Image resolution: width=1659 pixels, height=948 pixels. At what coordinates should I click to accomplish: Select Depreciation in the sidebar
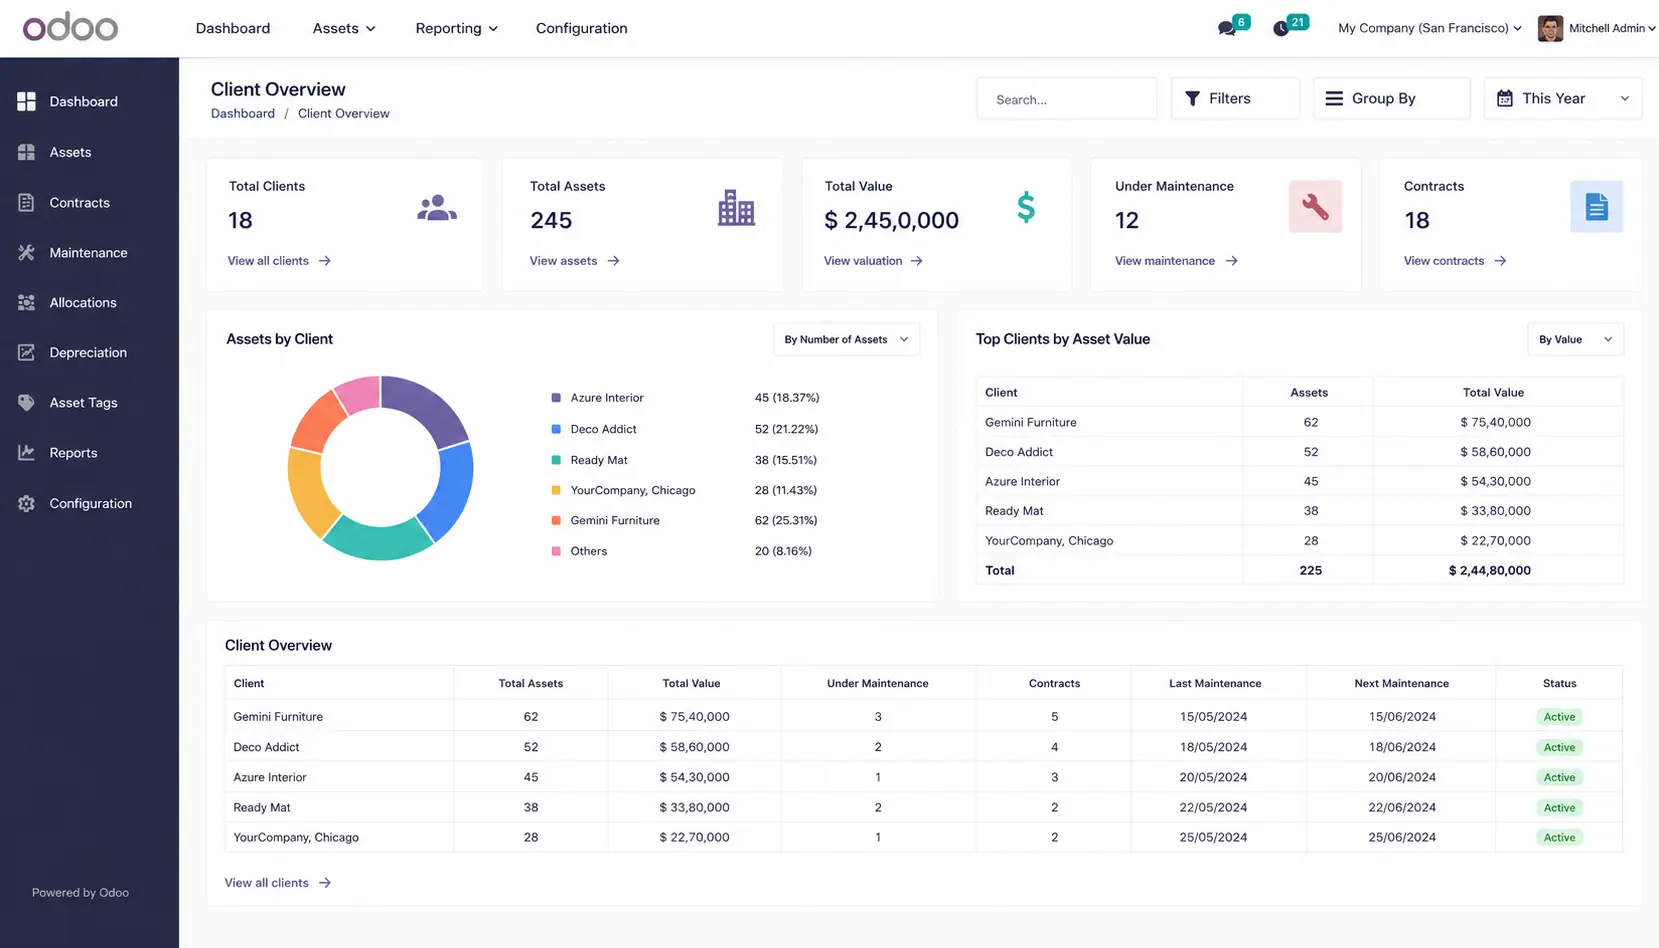click(x=88, y=352)
